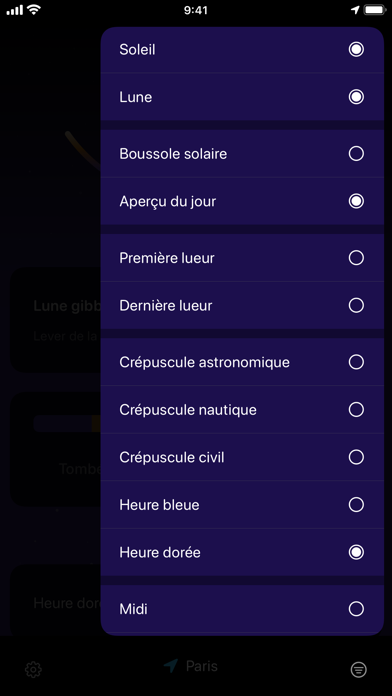Enable the Dernière lueur option
392x696 pixels.
pyautogui.click(x=356, y=305)
